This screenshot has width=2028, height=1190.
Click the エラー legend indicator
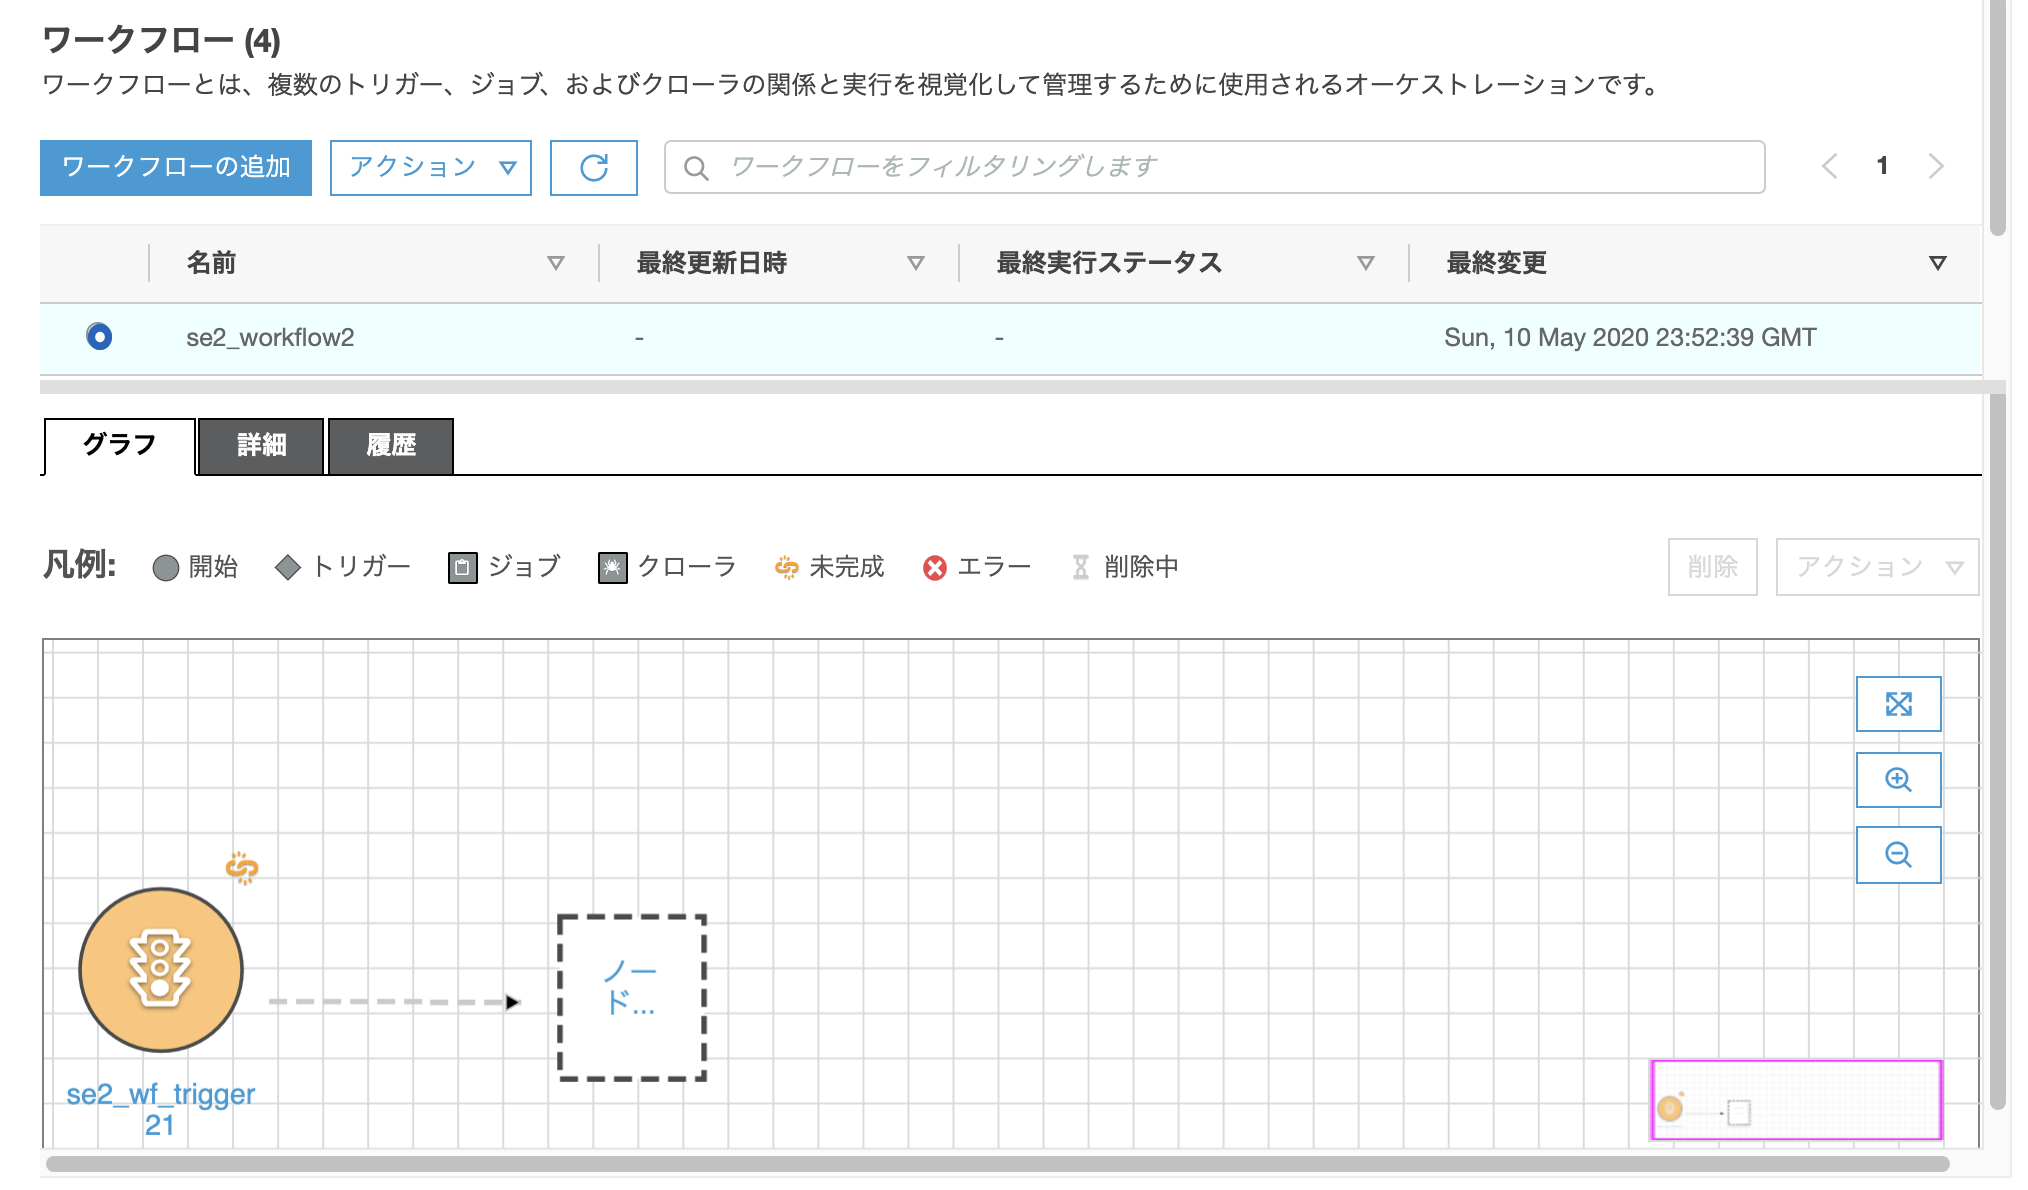point(933,566)
